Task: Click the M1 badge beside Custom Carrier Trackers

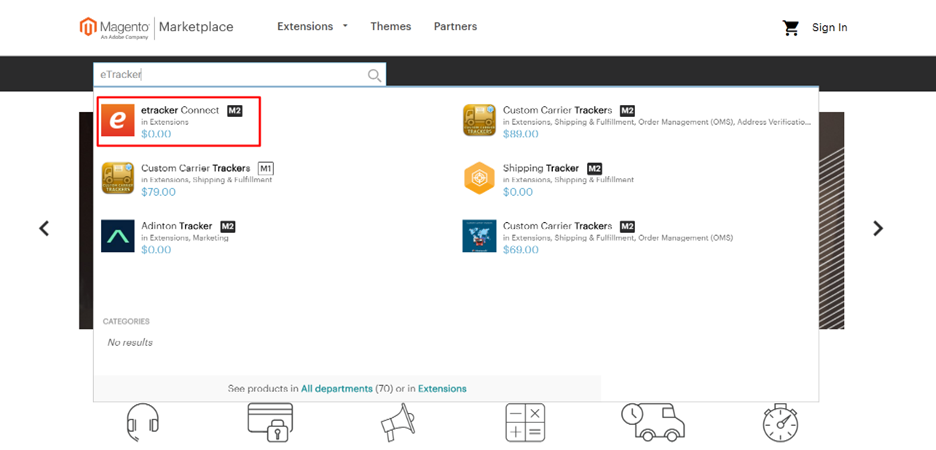Action: (266, 168)
